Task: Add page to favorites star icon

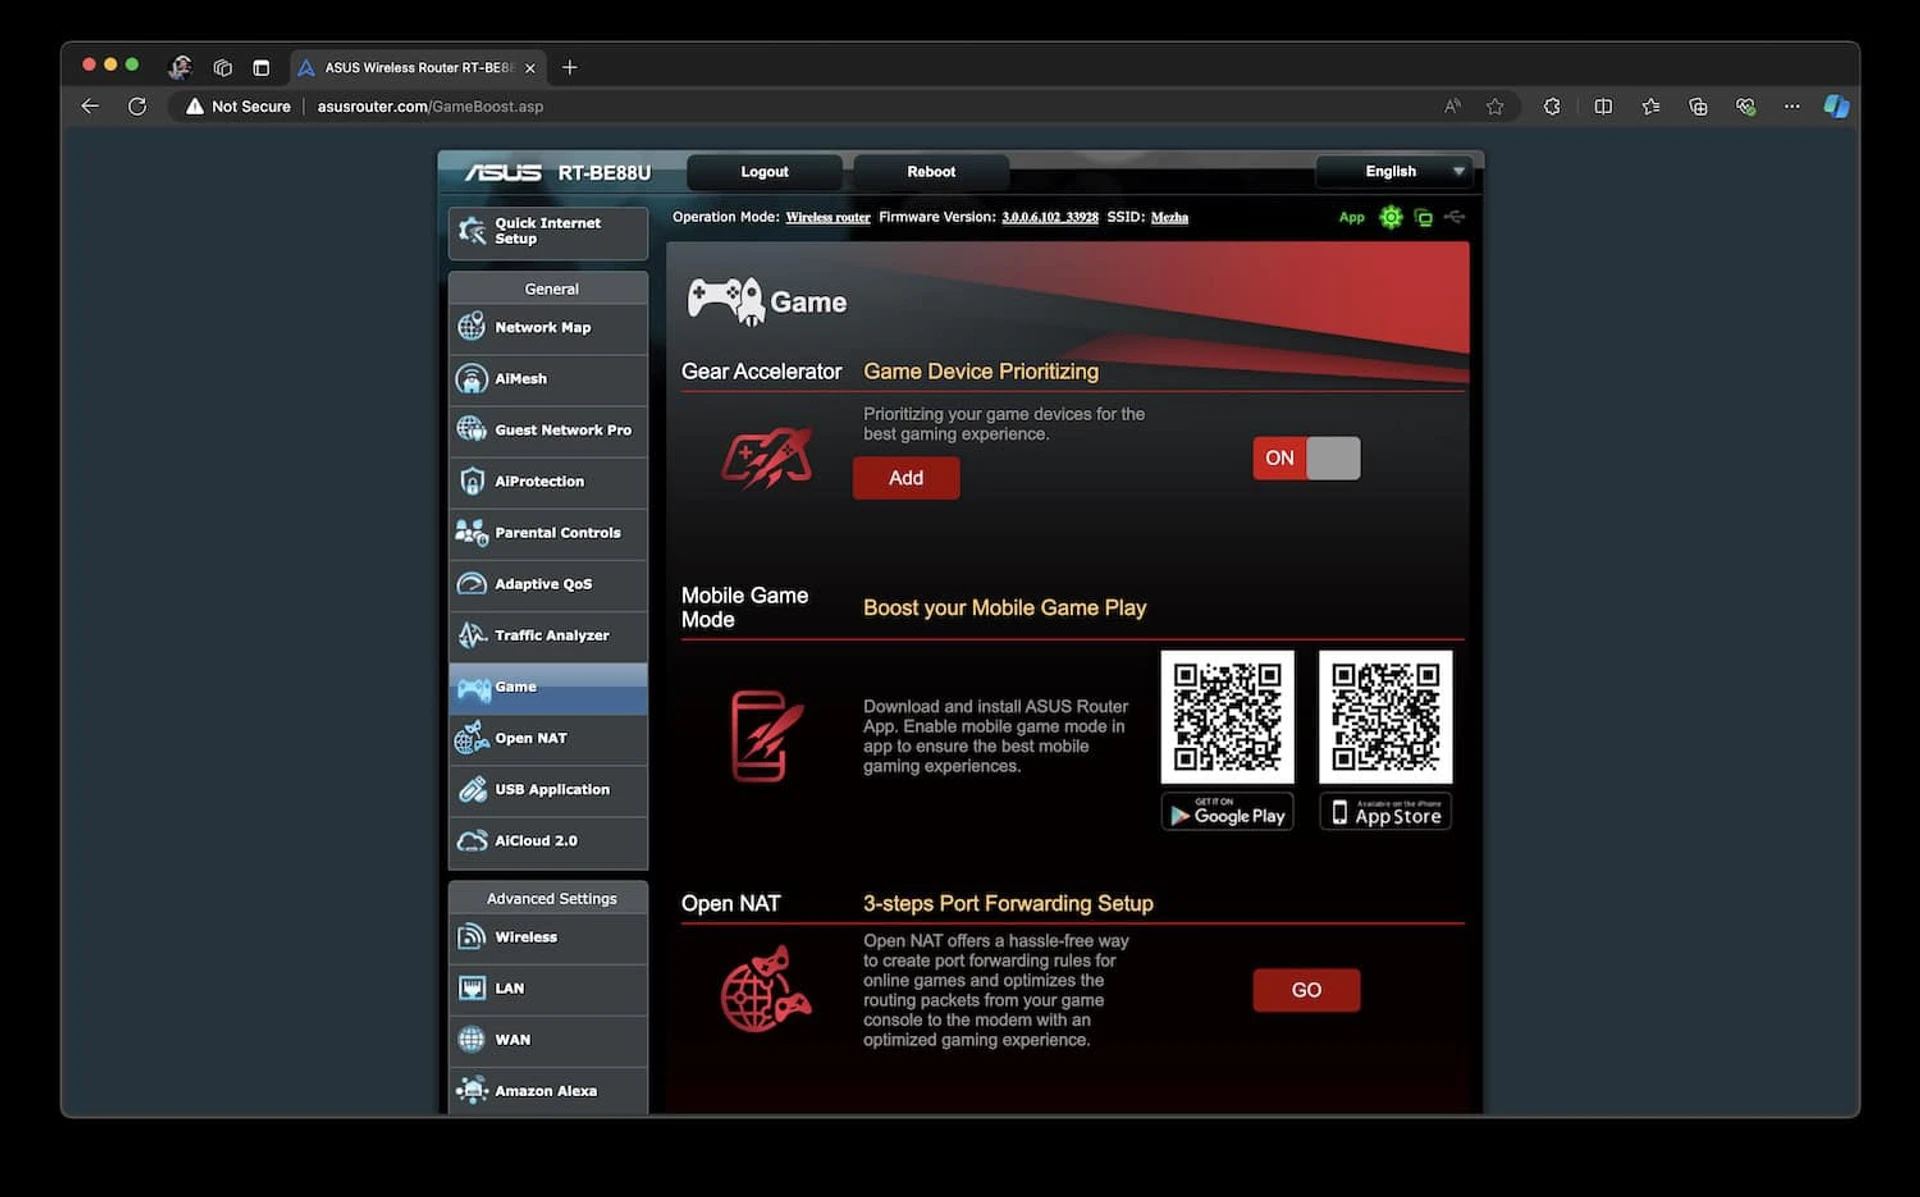Action: coord(1494,106)
